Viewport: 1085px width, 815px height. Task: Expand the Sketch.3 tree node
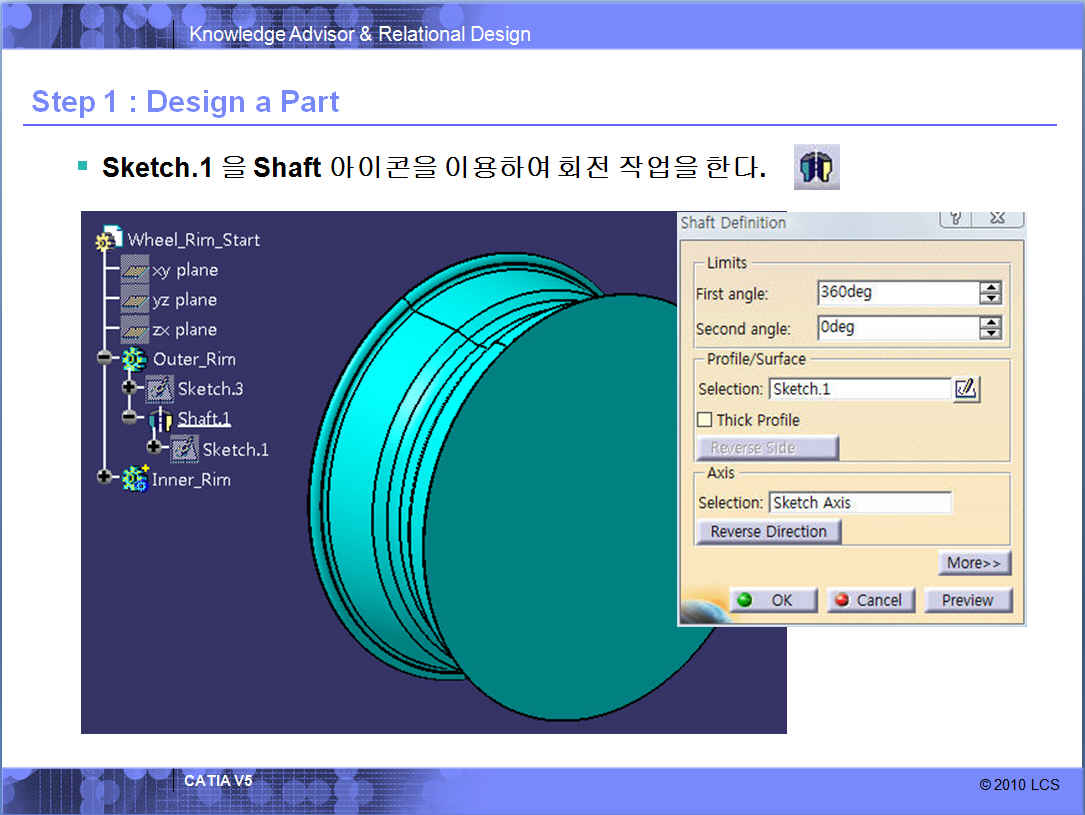click(129, 387)
